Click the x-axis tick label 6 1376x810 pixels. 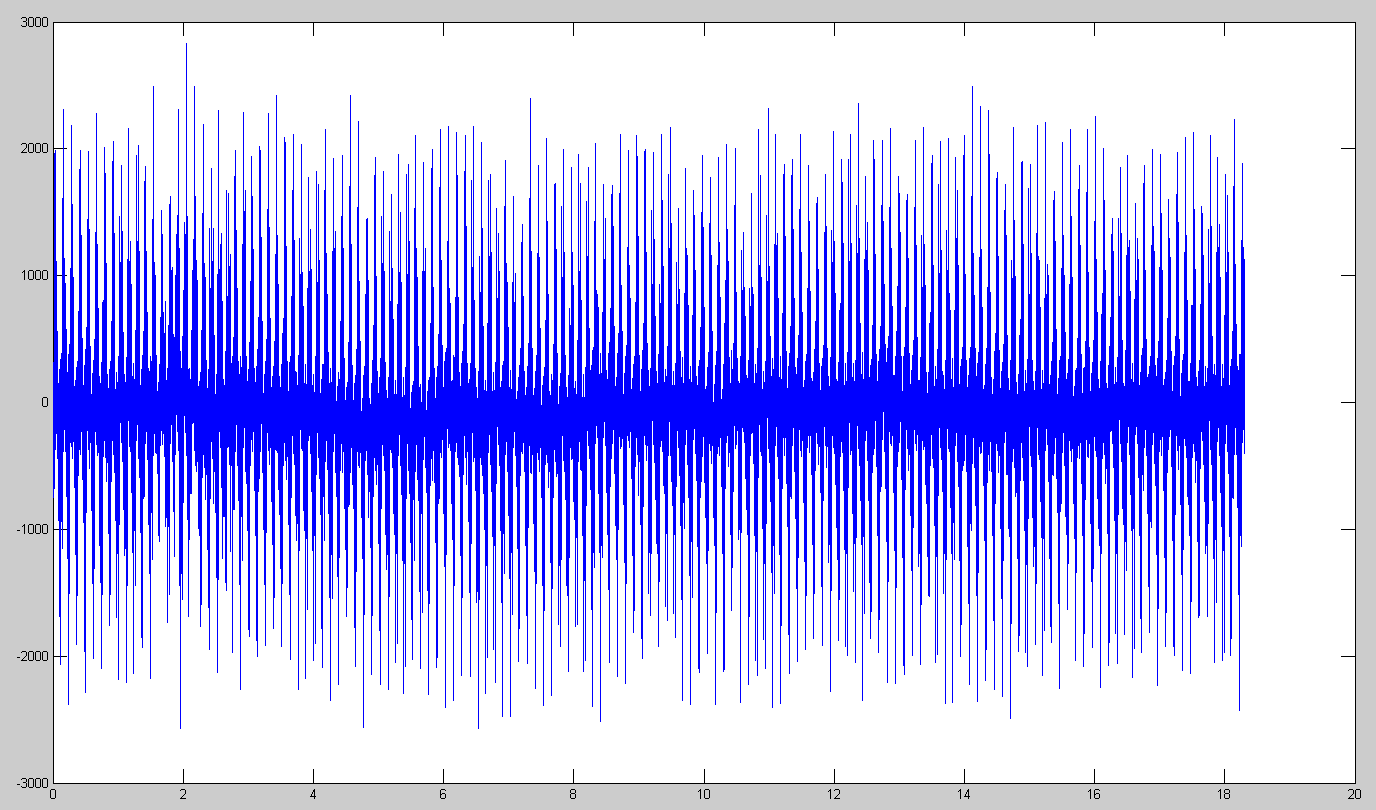443,795
